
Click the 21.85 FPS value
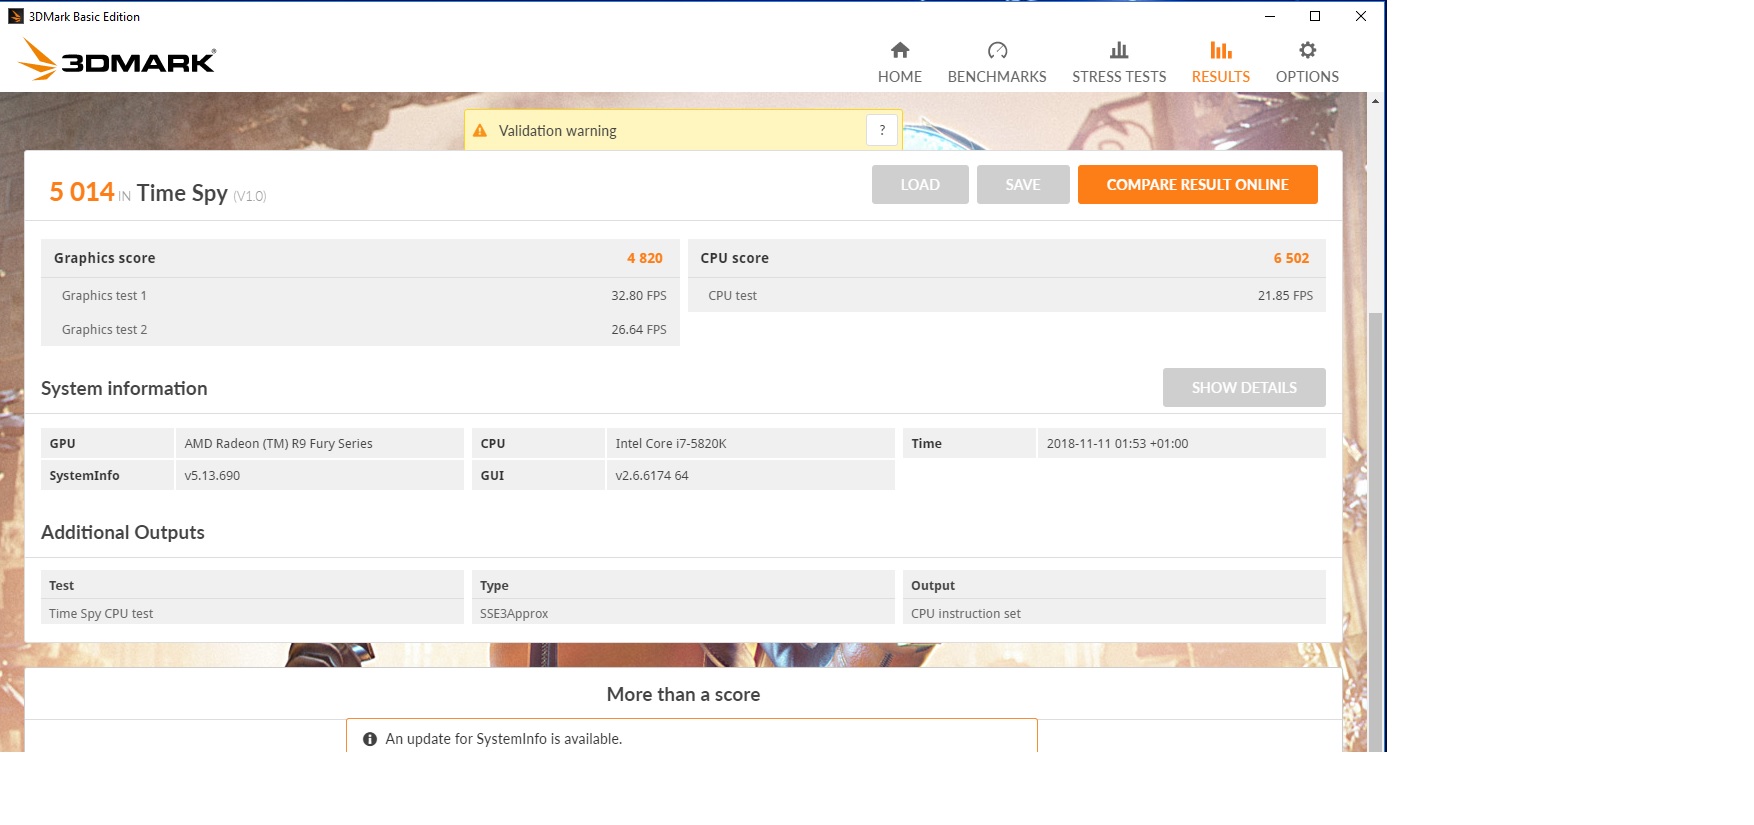tap(1285, 296)
